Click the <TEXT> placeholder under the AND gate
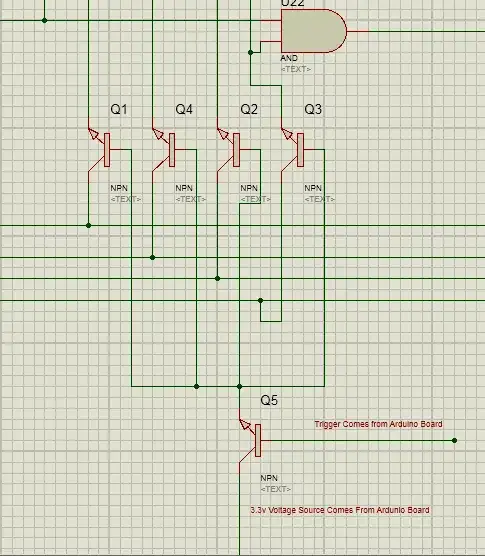485x556 pixels. pyautogui.click(x=296, y=69)
